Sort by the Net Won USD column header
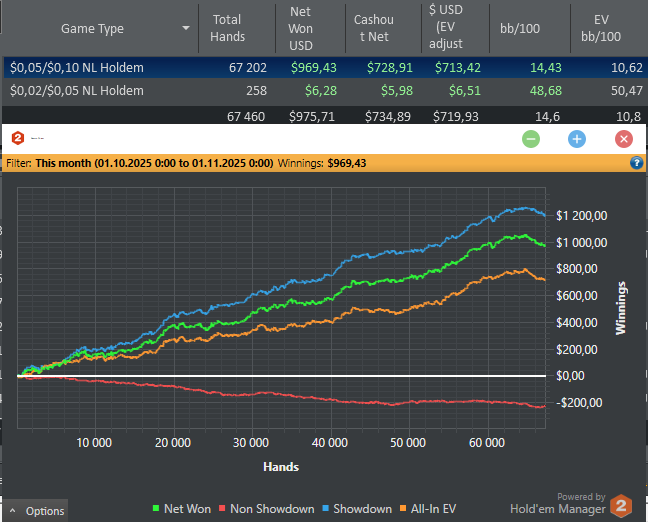The image size is (648, 522). (300, 28)
